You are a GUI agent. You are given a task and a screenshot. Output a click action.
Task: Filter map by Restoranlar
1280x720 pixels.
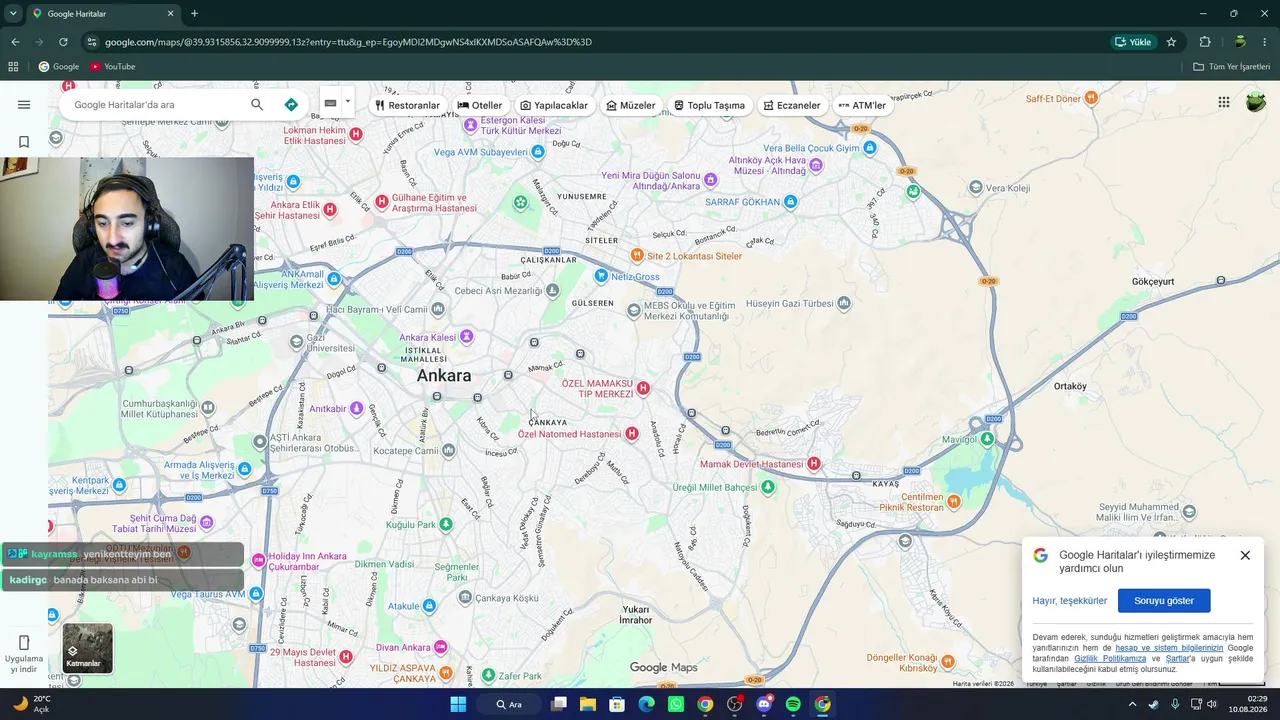click(407, 105)
